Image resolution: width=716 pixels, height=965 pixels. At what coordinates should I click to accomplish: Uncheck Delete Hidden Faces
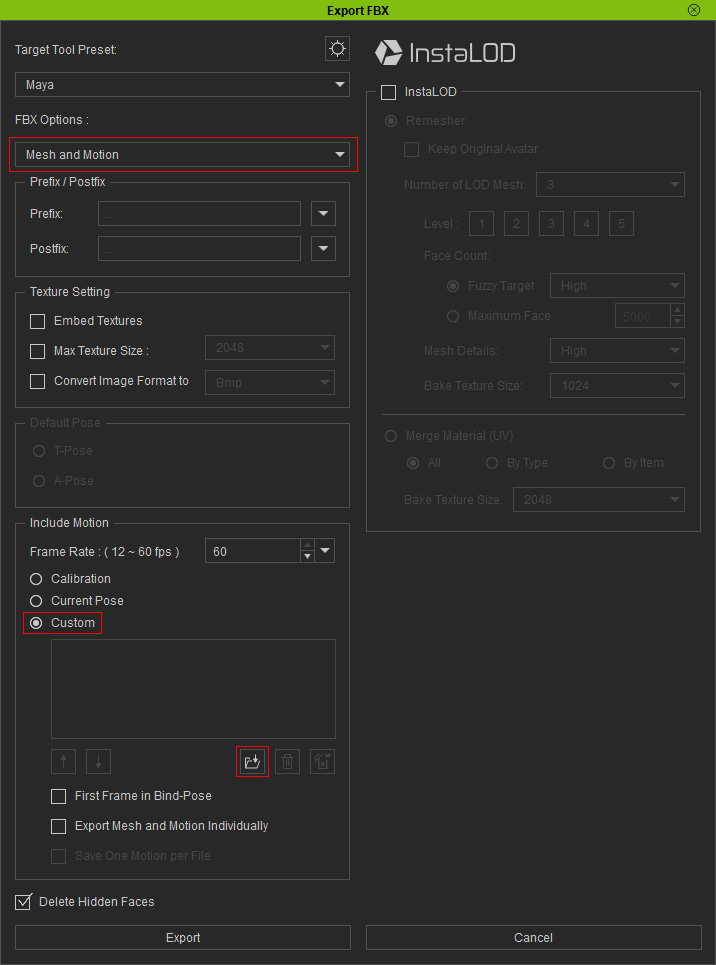point(24,902)
